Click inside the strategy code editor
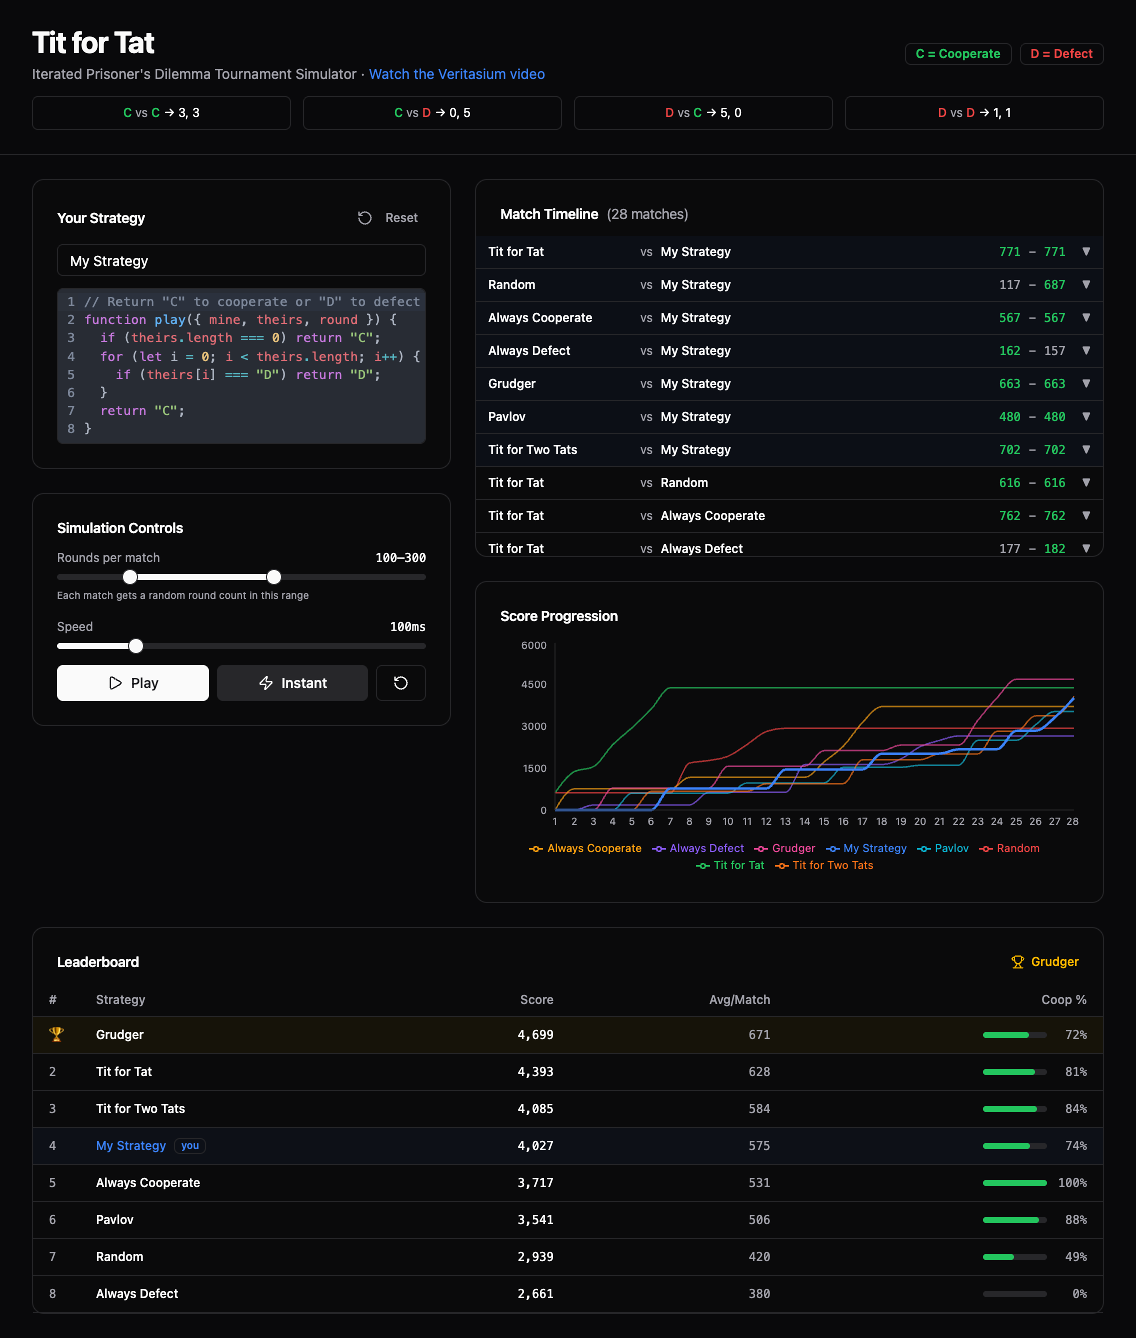The width and height of the screenshot is (1136, 1338). 241,367
